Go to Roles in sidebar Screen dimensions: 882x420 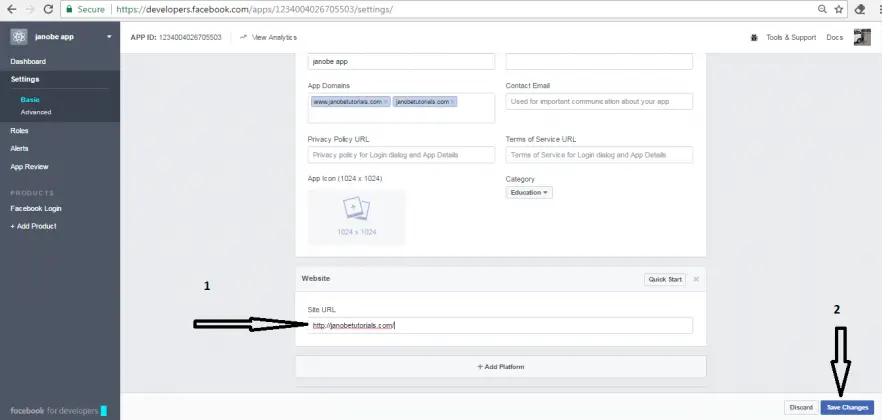tap(19, 130)
